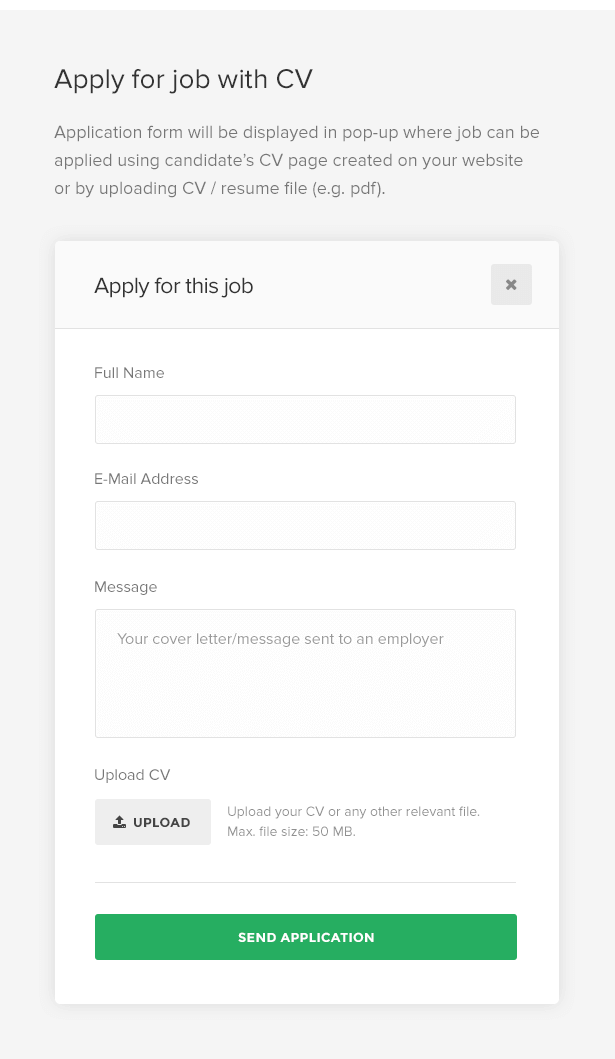This screenshot has height=1059, width=615.
Task: Click the Message field label
Action: click(125, 587)
